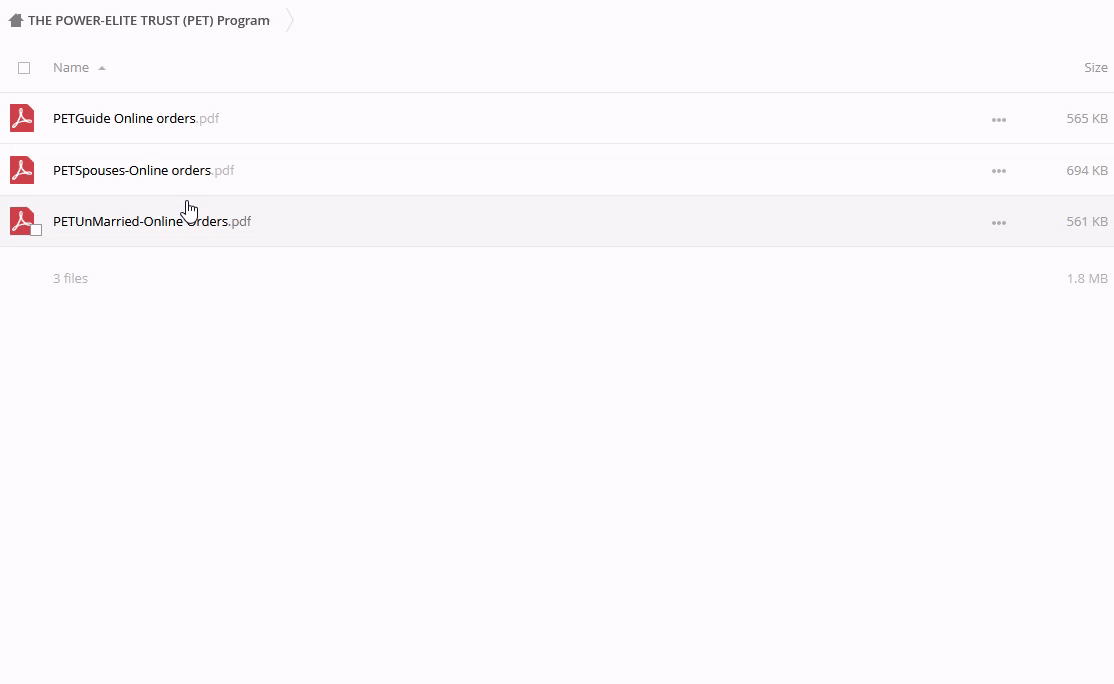1114x684 pixels.
Task: Toggle name sort direction arrow
Action: pos(102,68)
